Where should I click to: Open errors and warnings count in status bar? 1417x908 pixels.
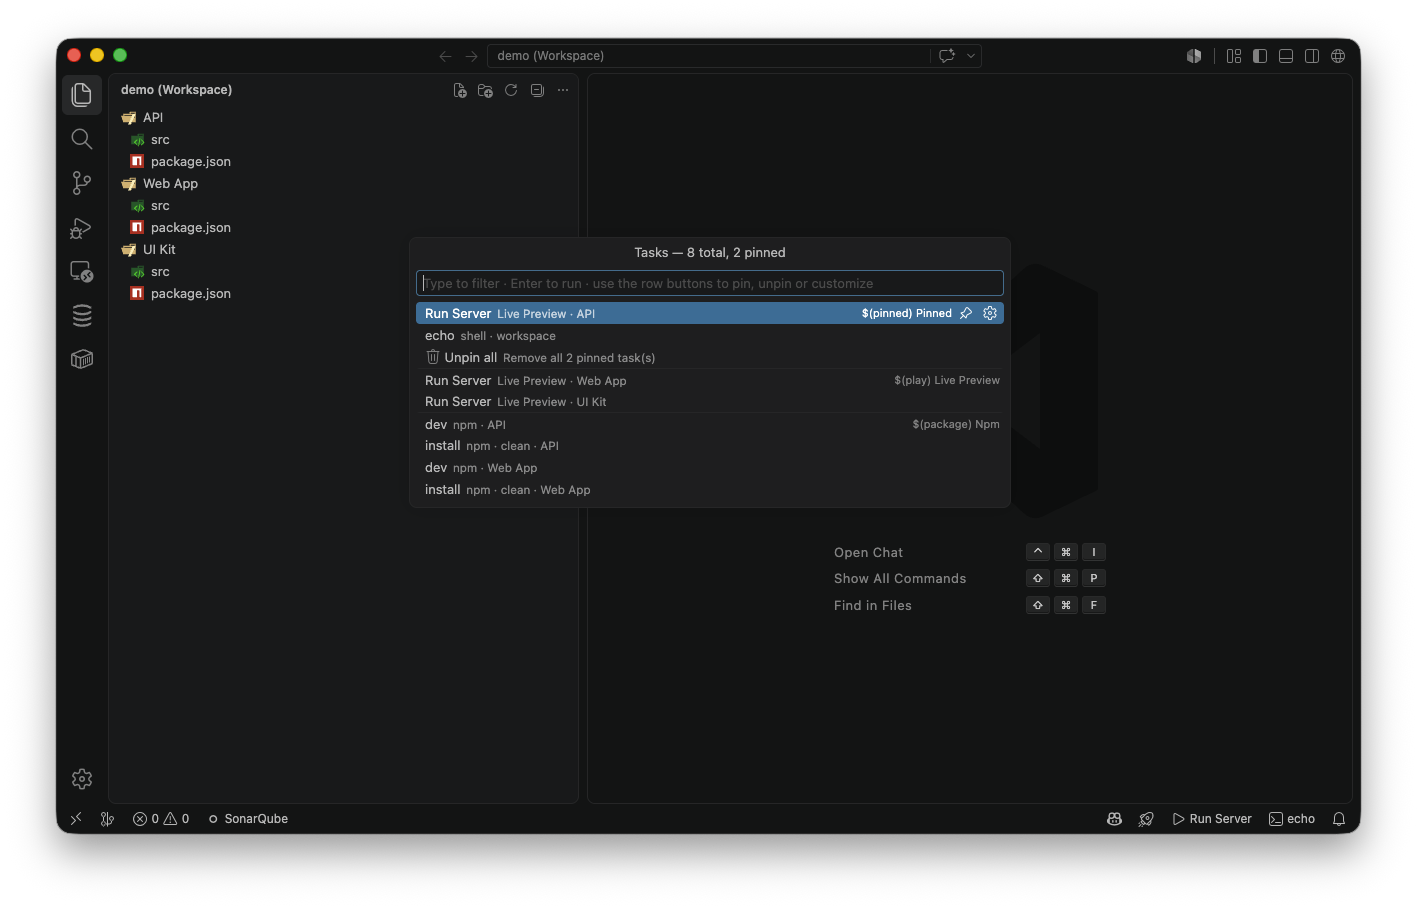point(161,819)
